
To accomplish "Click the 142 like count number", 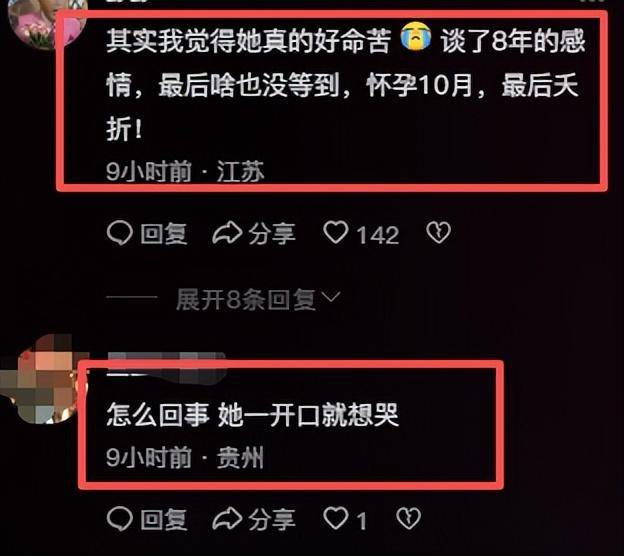I will click(x=378, y=235).
